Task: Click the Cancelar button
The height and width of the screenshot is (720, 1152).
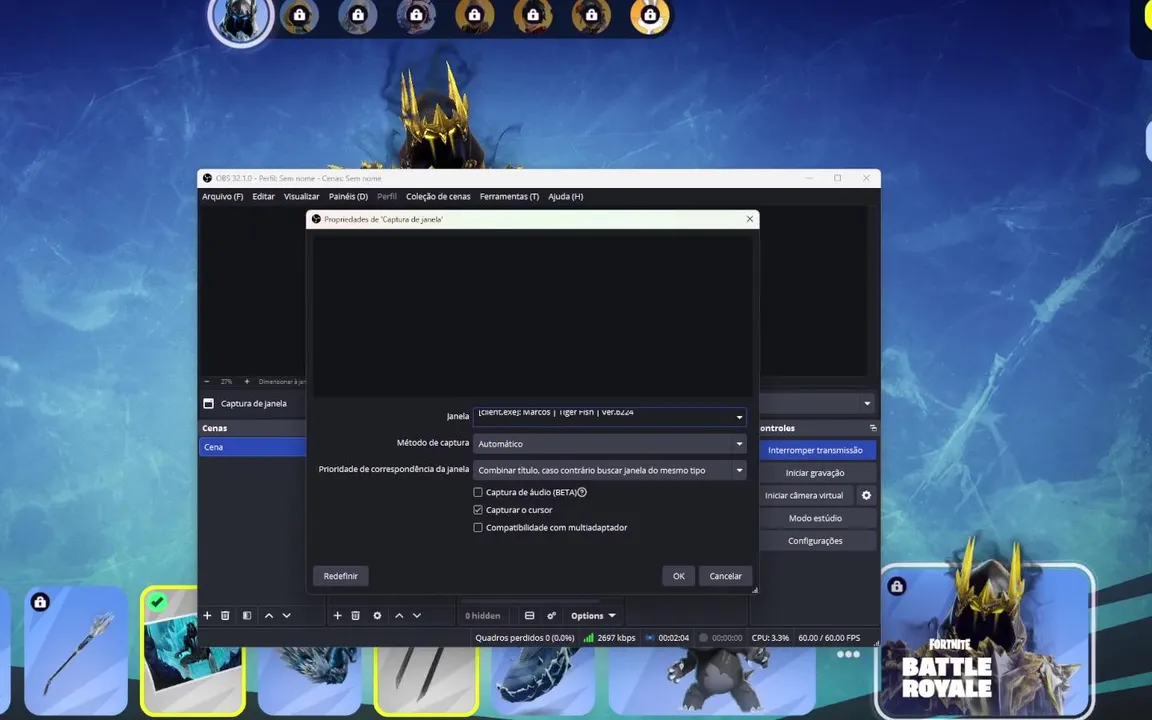Action: pos(725,576)
